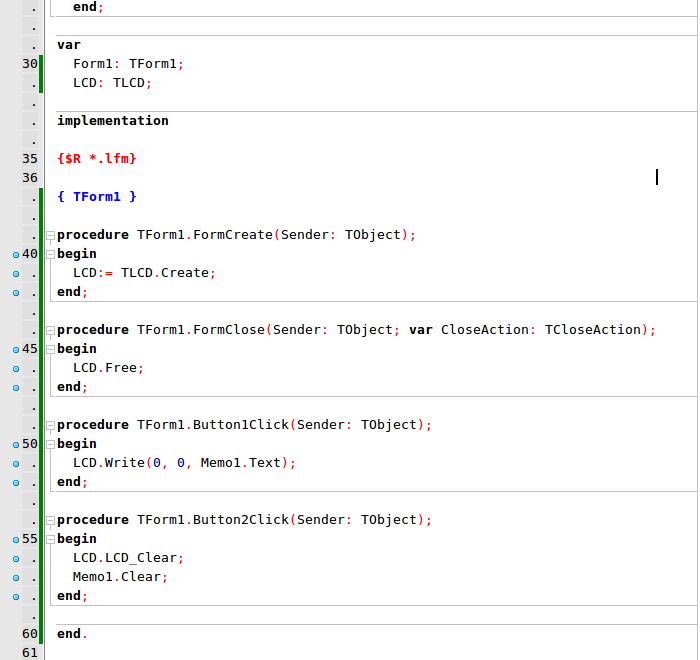The width and height of the screenshot is (700, 660).
Task: Click line number 60 in the gutter
Action: point(30,634)
